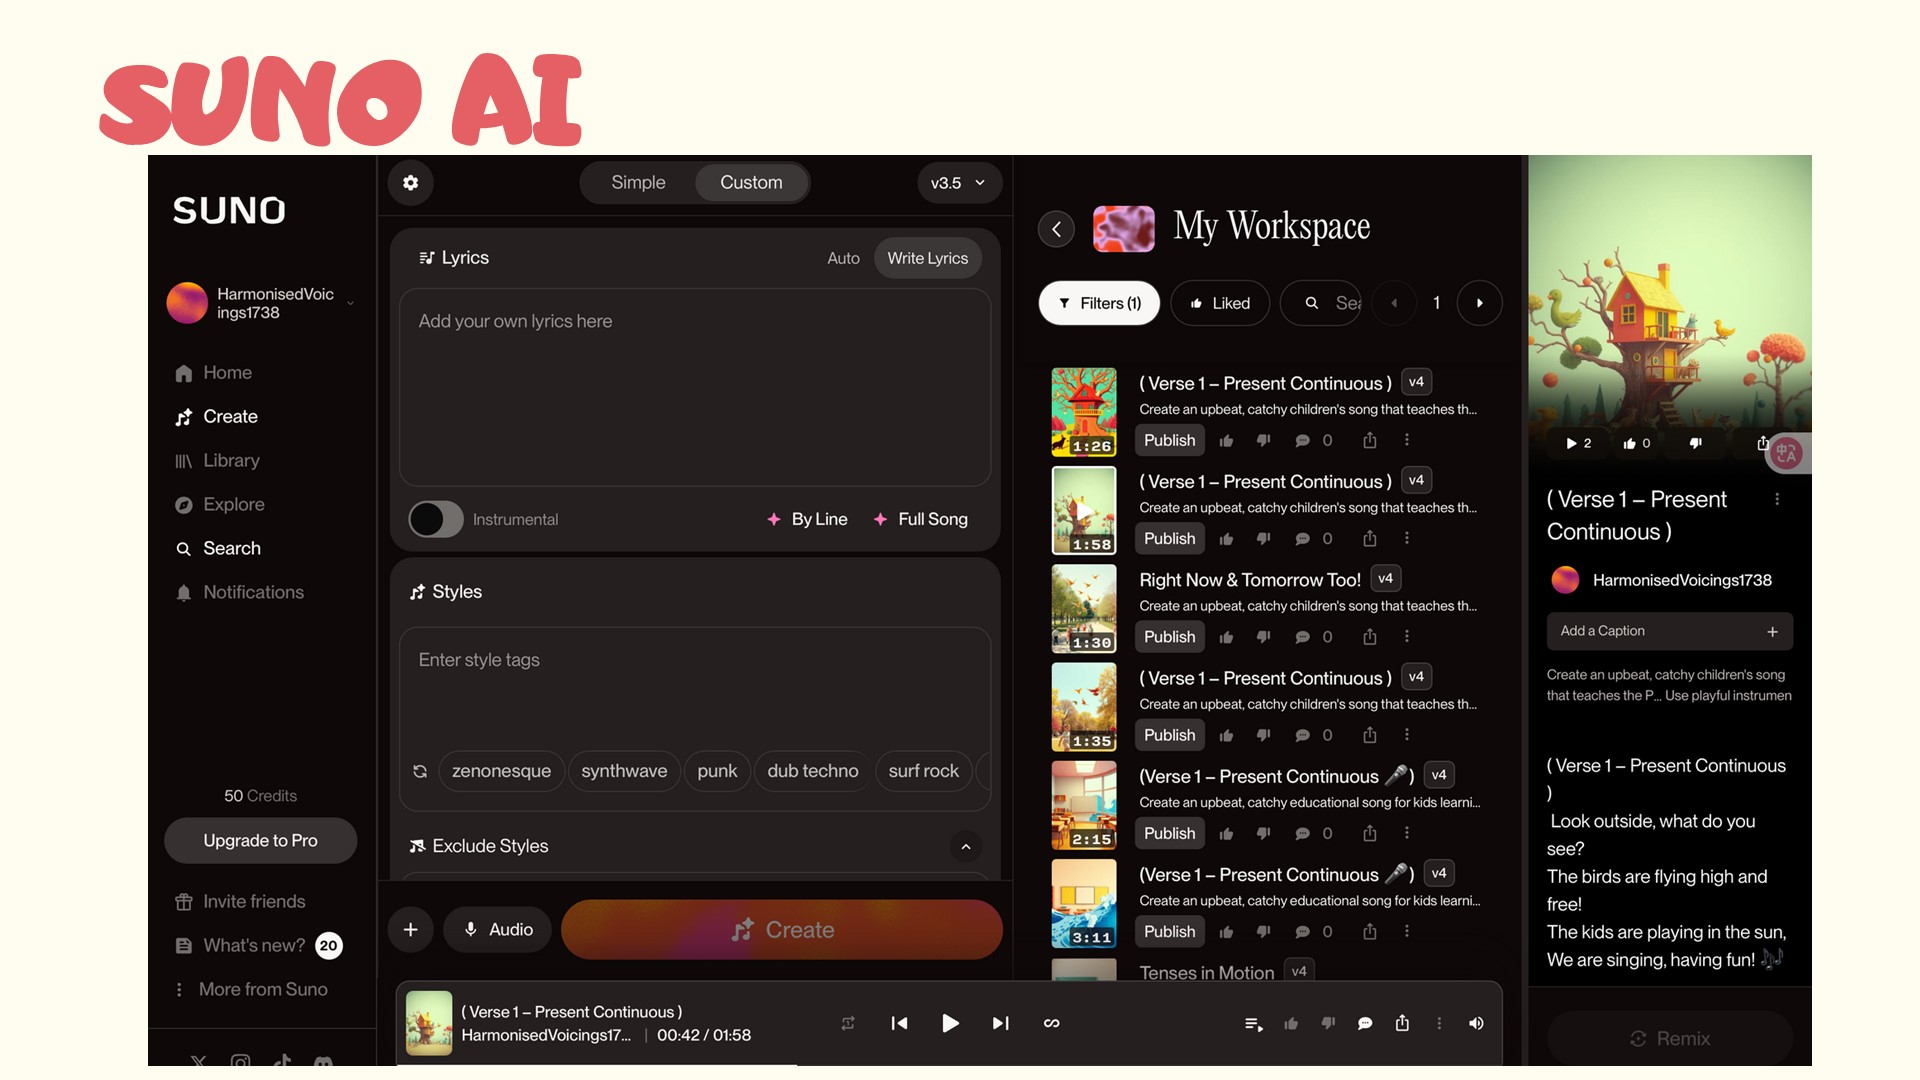Open the v3.5 model version dropdown
The image size is (1920, 1080).
coord(959,183)
